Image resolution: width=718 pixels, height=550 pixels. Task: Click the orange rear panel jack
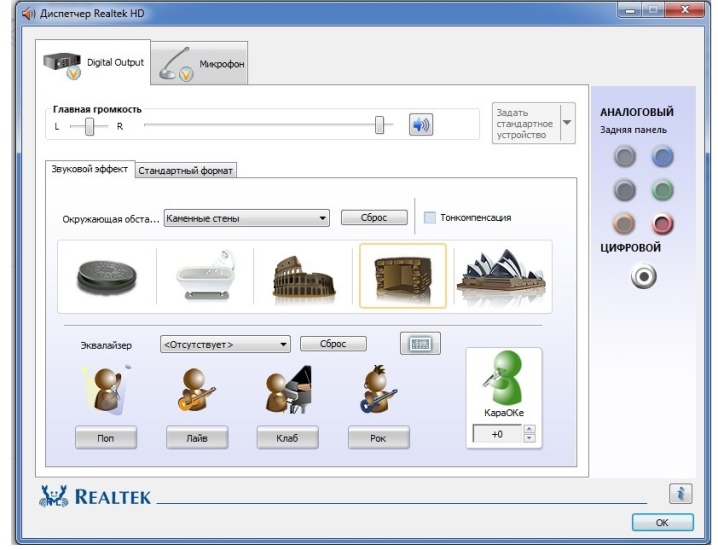click(624, 224)
